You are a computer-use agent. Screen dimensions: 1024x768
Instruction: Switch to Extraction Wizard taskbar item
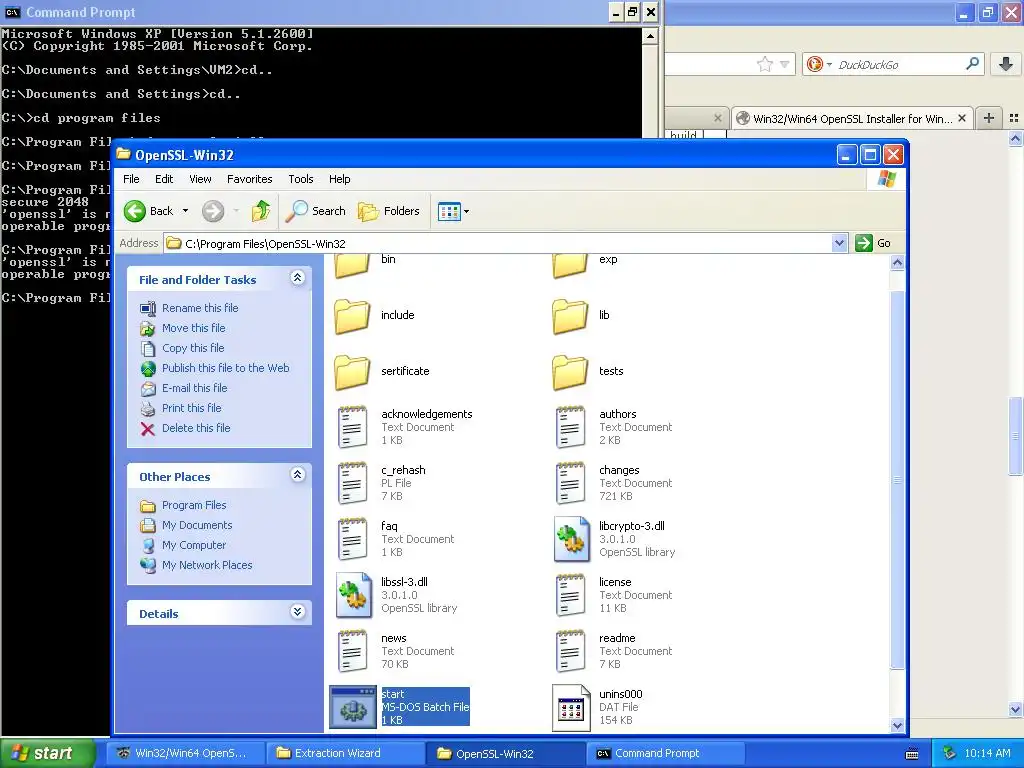tap(345, 753)
